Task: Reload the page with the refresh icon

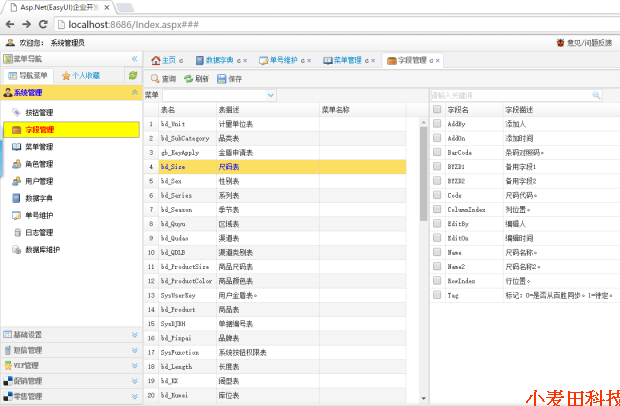Action: [43, 25]
